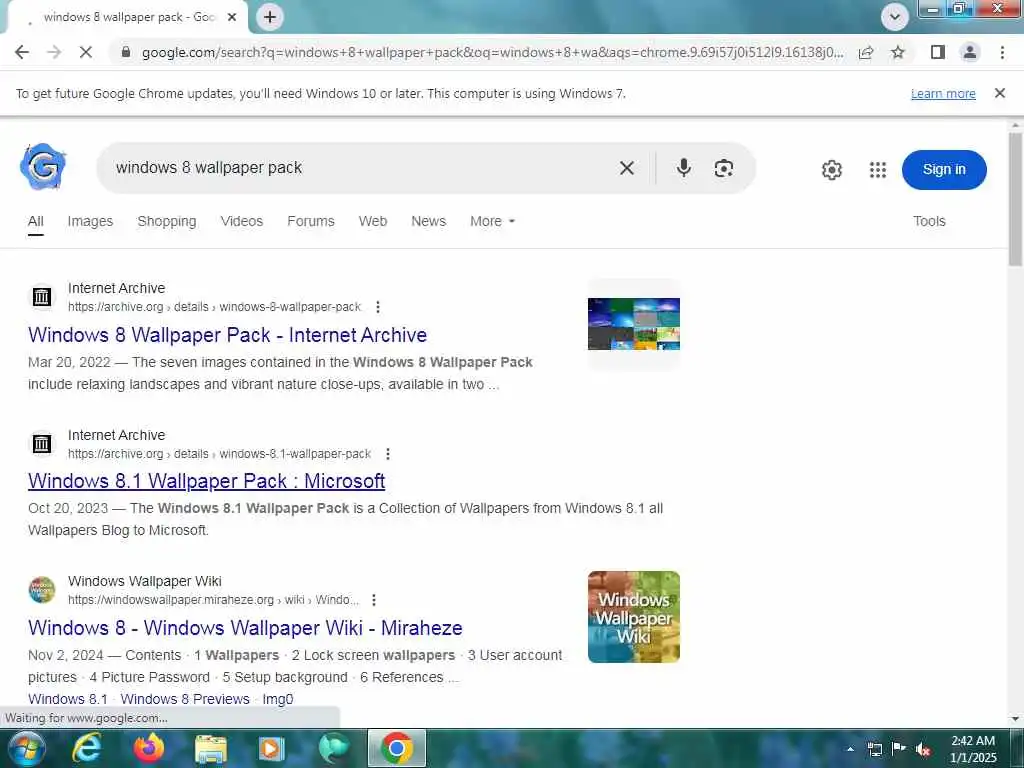Open the 'Learn more' link

click(943, 94)
